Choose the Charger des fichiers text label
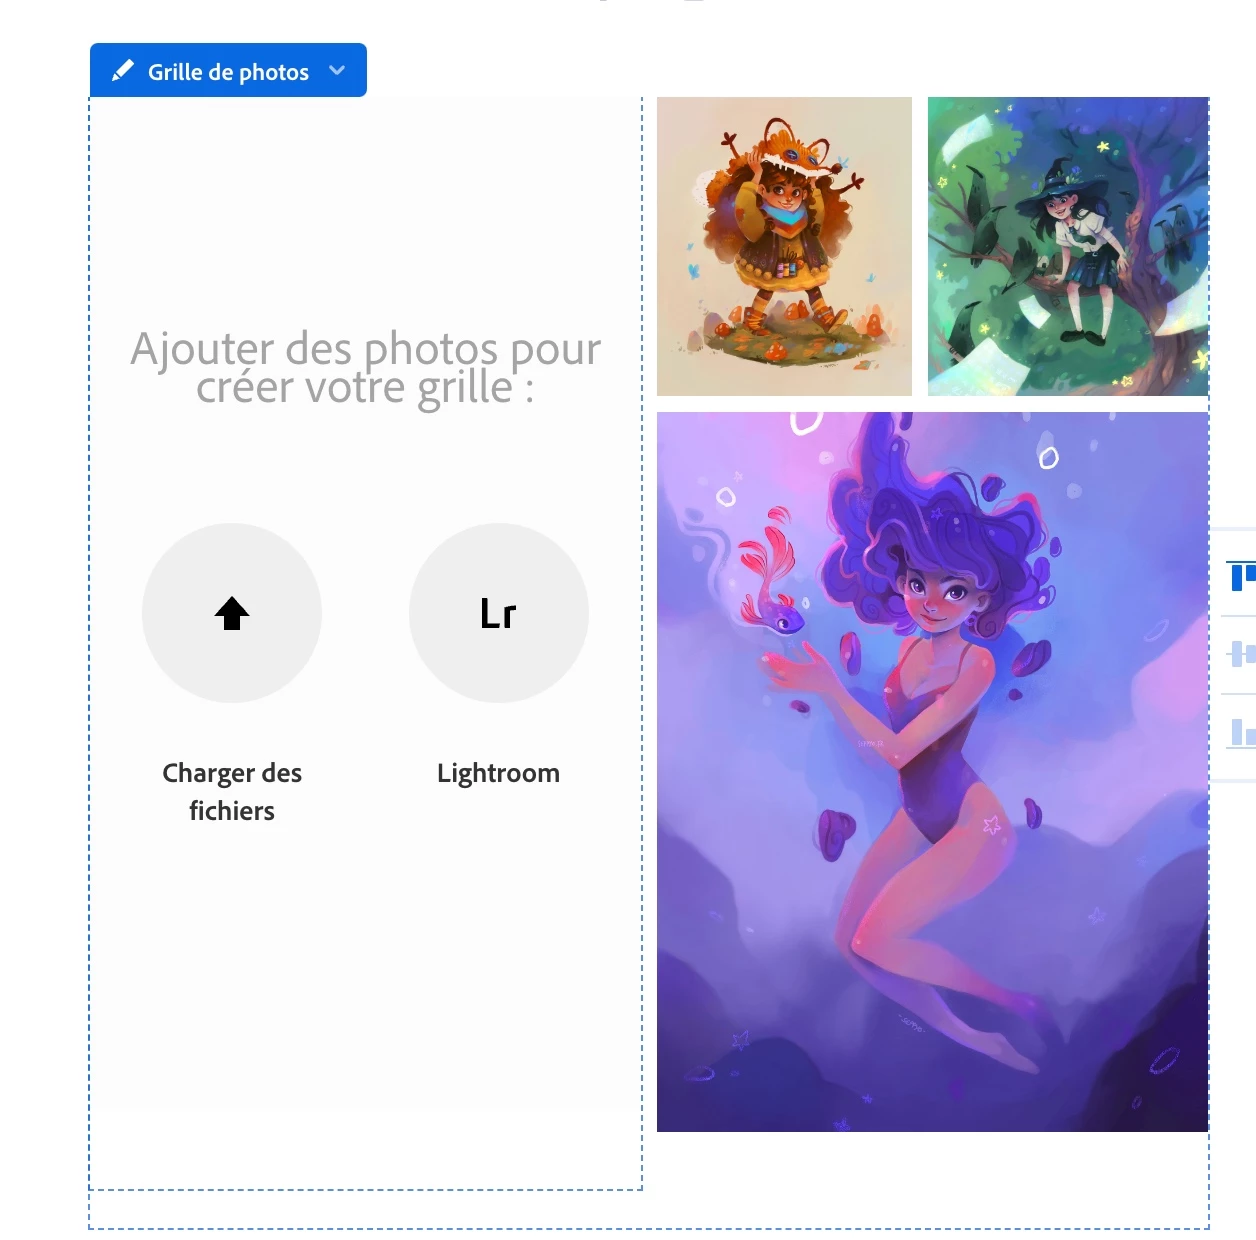The image size is (1256, 1240). [x=232, y=792]
